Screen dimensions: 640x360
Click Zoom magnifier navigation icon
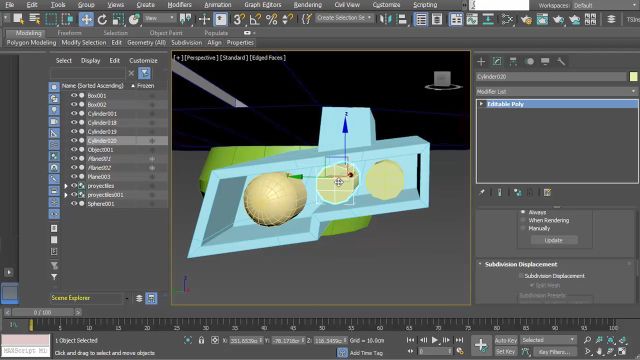587,340
